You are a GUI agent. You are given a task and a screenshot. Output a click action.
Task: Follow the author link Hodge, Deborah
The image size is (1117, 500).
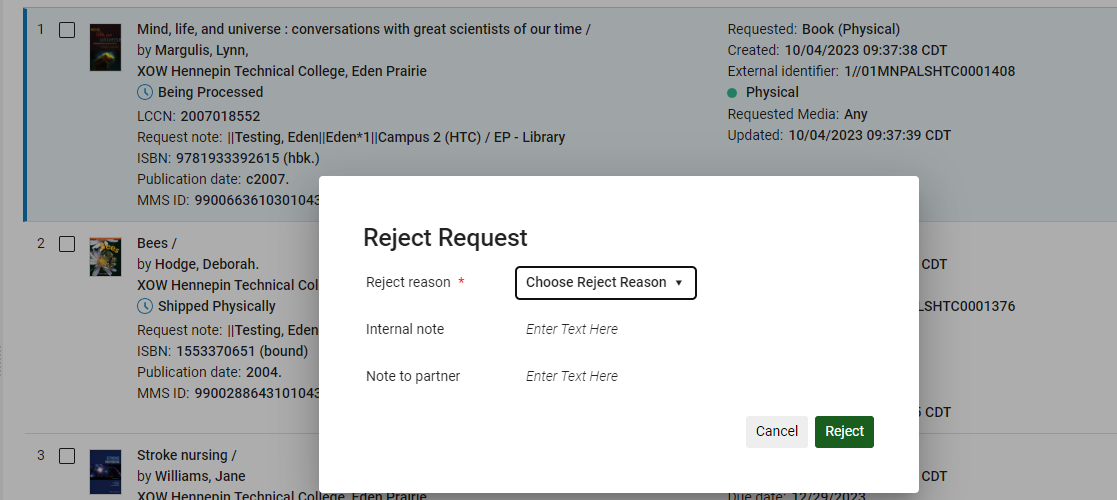(206, 264)
